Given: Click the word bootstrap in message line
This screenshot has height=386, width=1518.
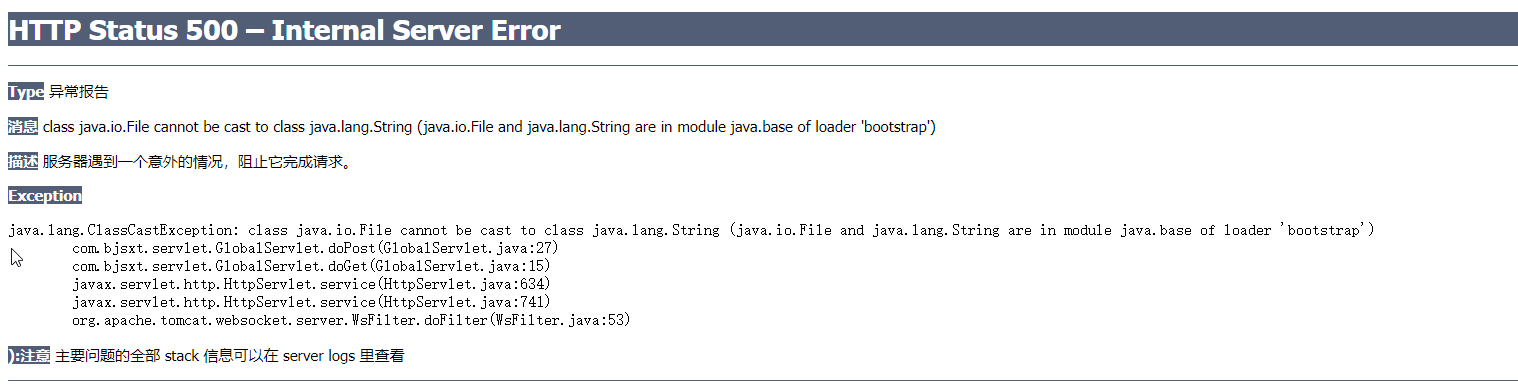Looking at the screenshot, I should click(x=897, y=127).
